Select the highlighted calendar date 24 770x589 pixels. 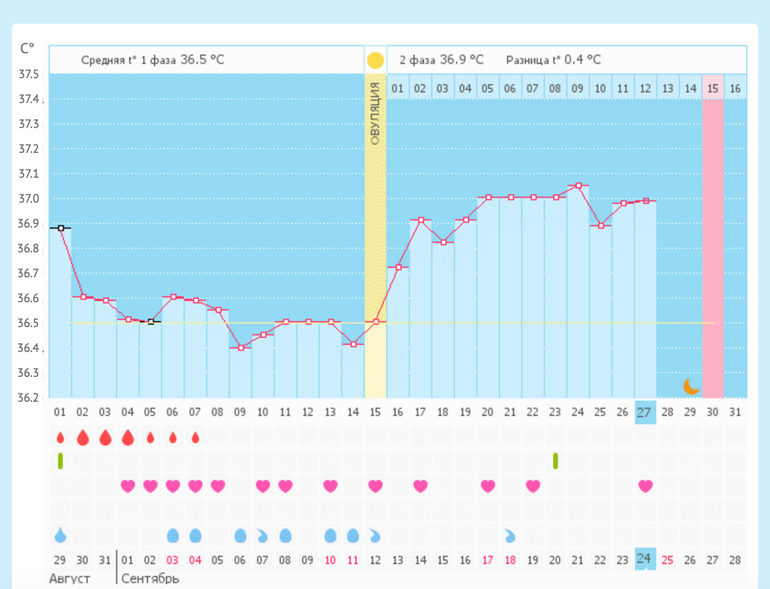point(645,560)
